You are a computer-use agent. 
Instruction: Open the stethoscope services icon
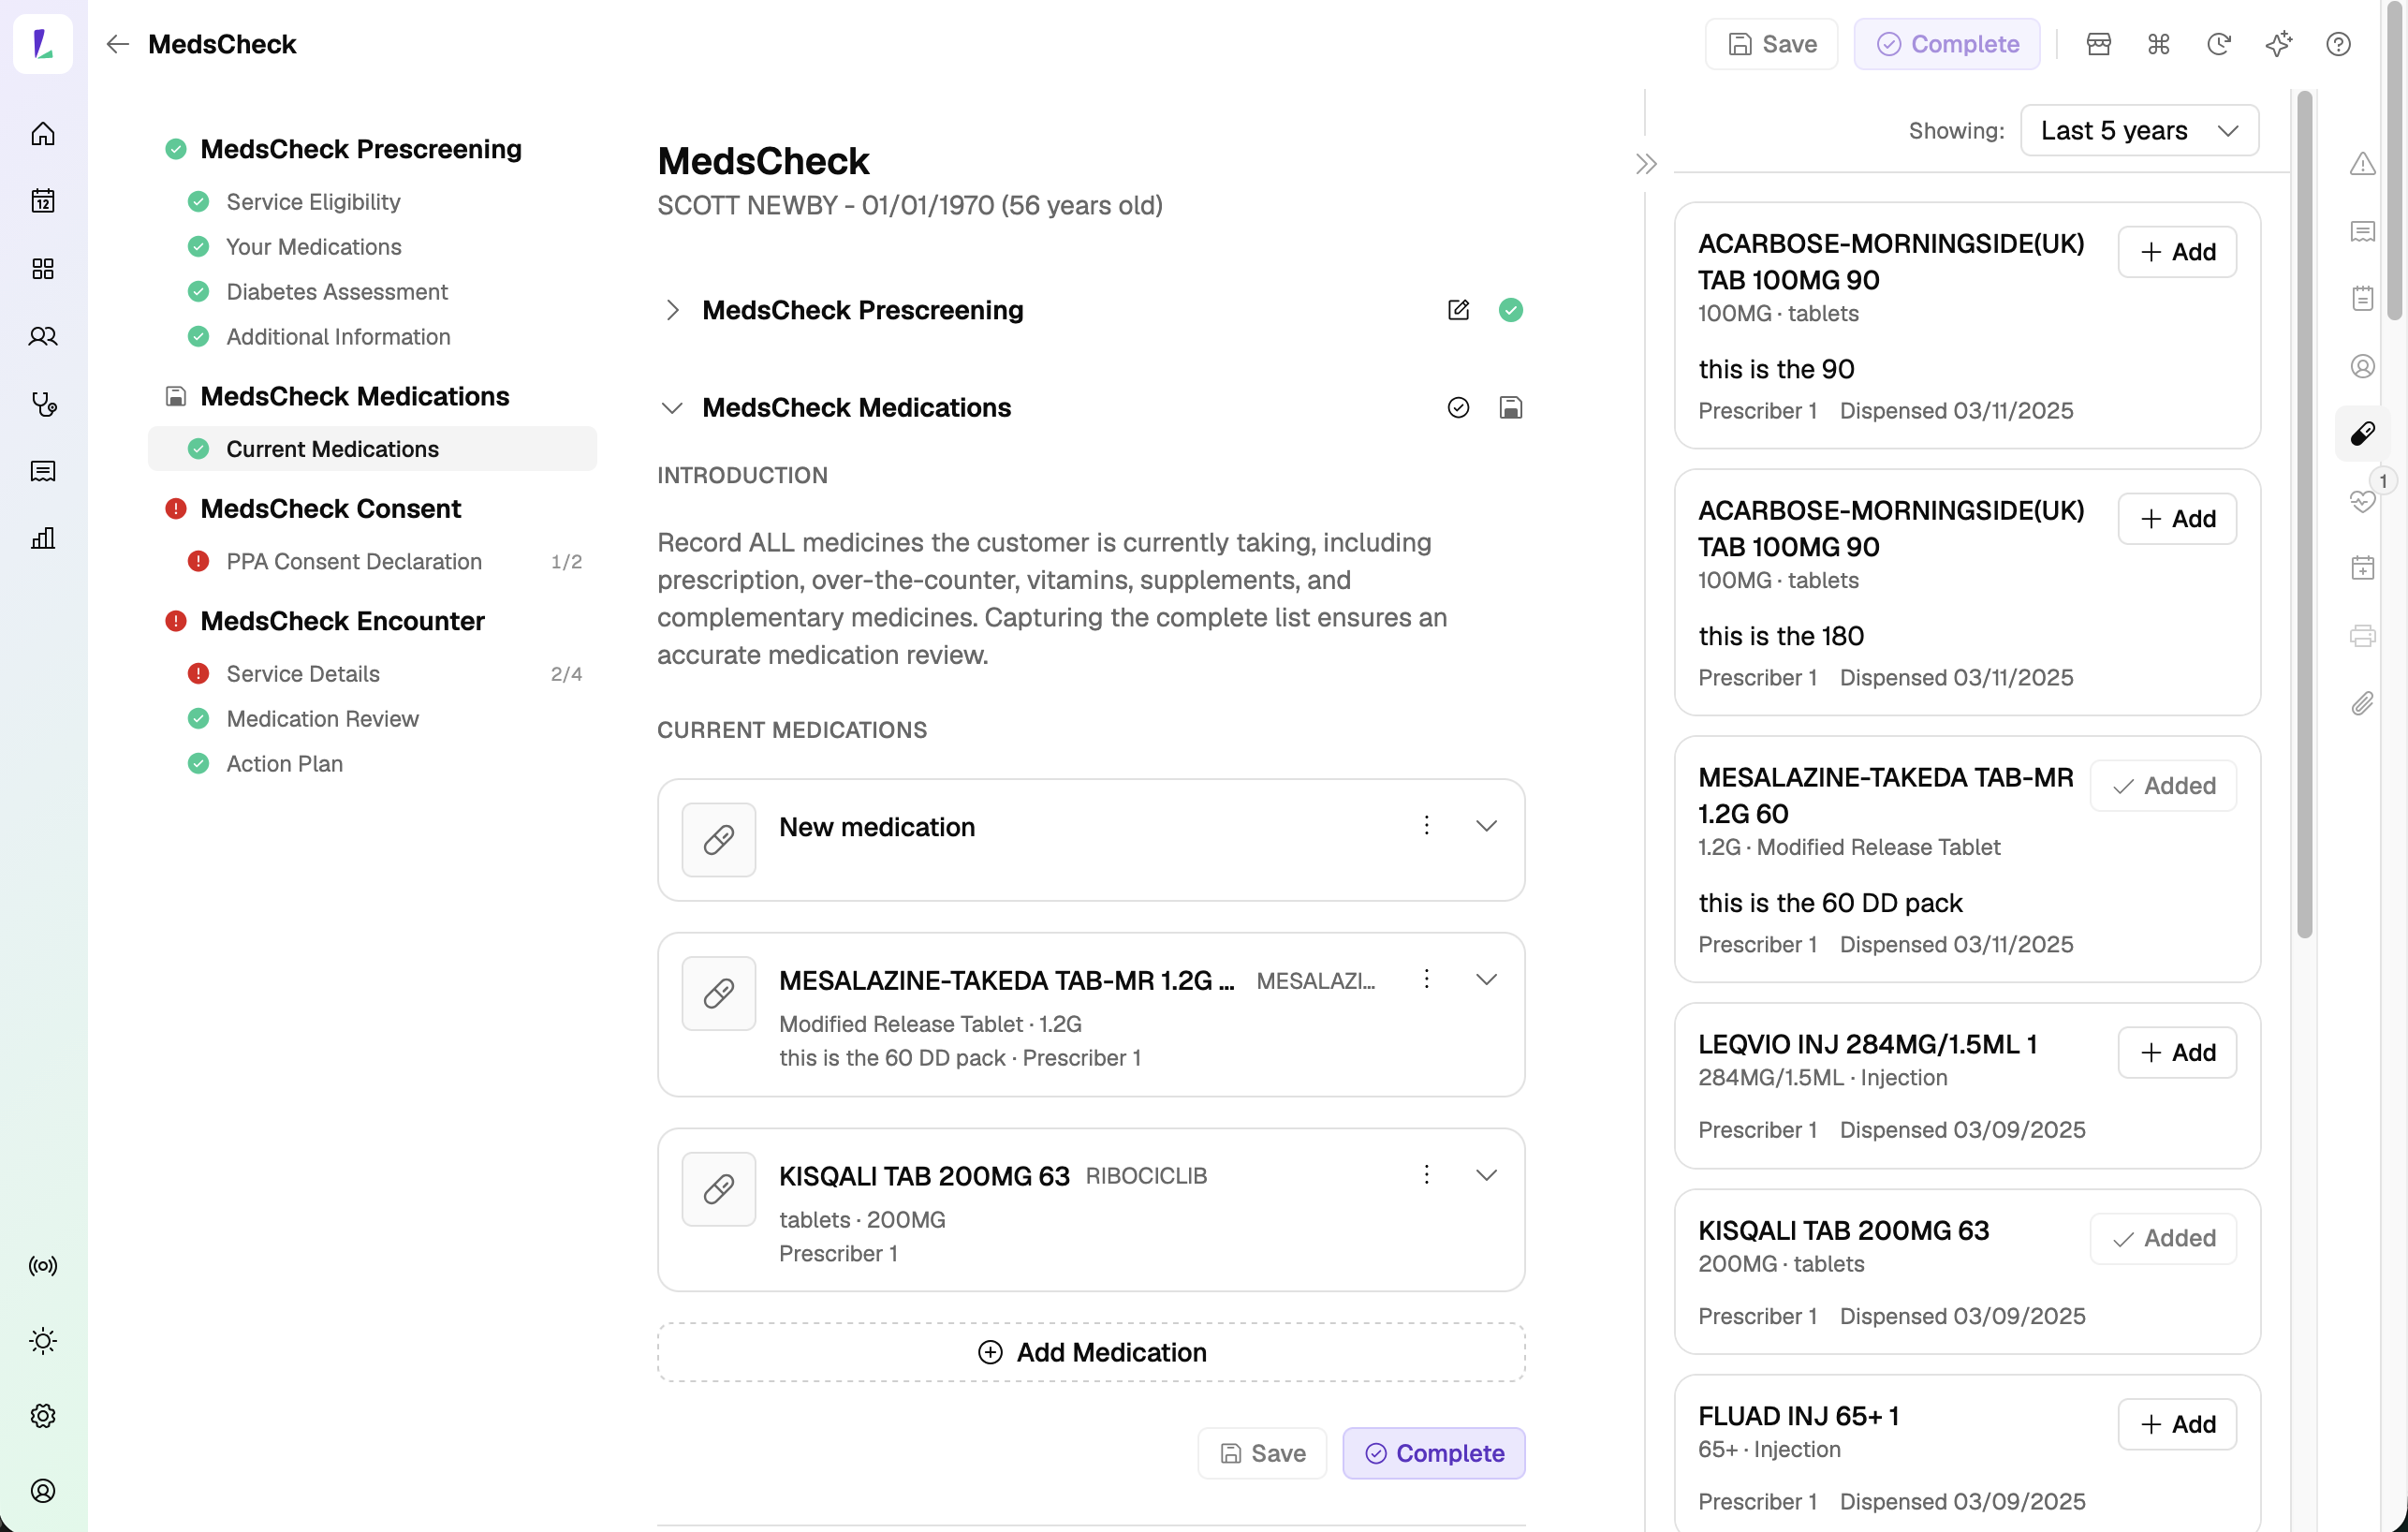[43, 404]
